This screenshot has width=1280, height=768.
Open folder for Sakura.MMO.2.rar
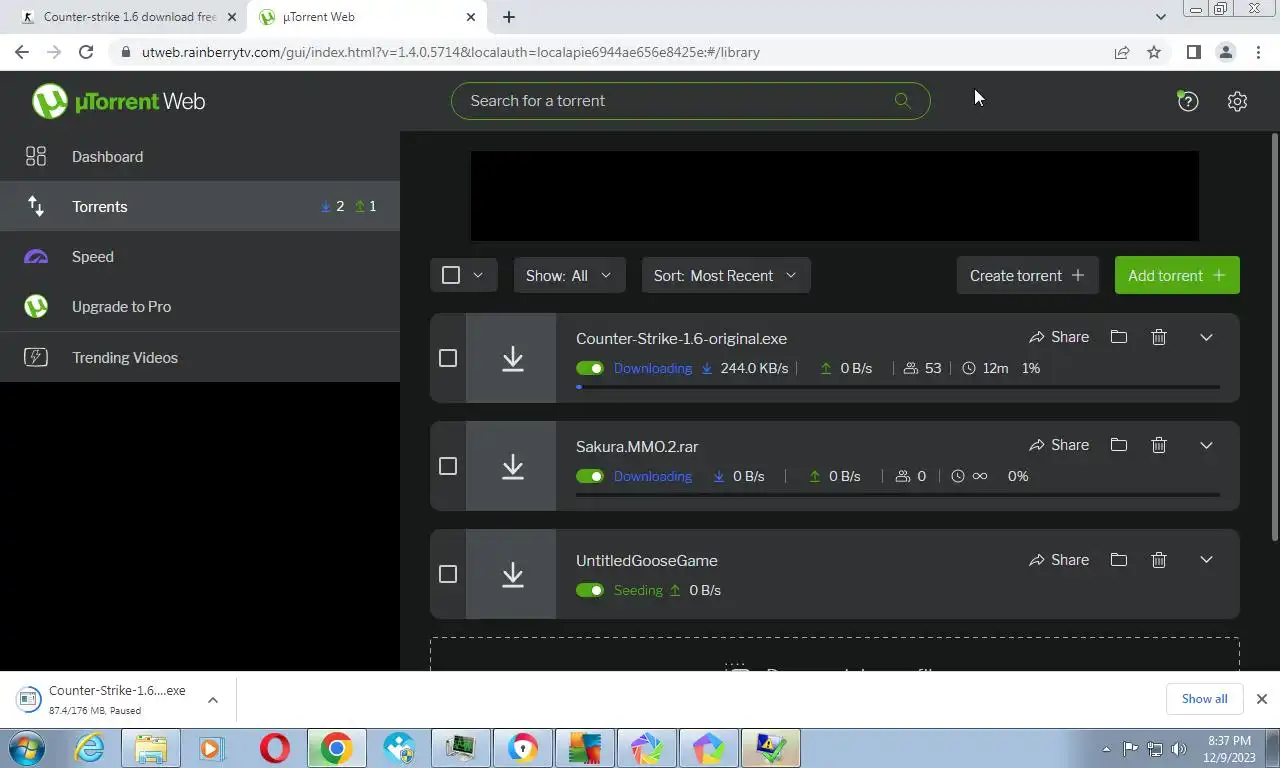[x=1119, y=445]
